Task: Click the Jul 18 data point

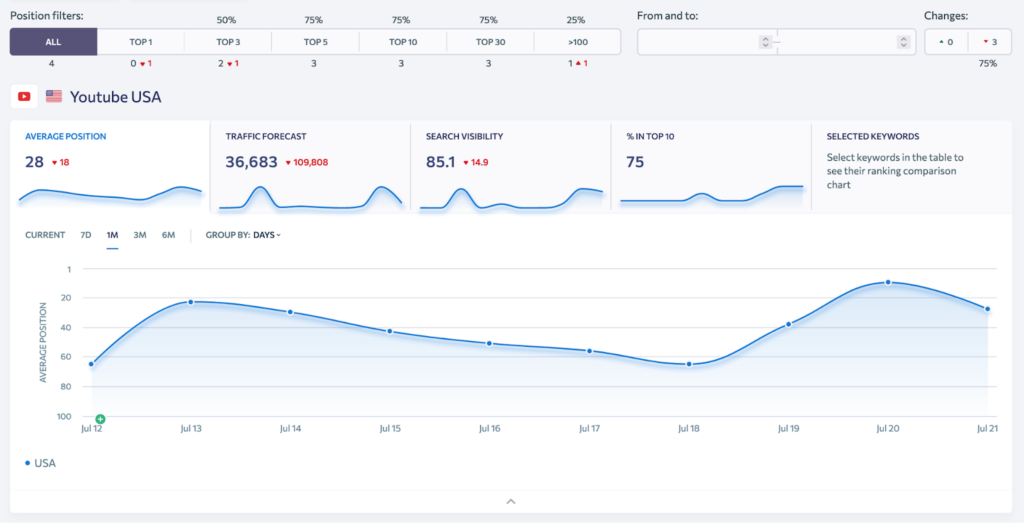Action: tap(689, 364)
